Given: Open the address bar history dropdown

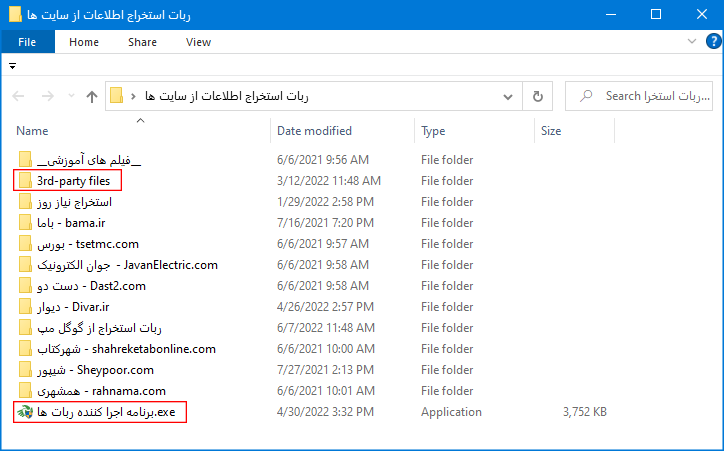Looking at the screenshot, I should click(510, 97).
